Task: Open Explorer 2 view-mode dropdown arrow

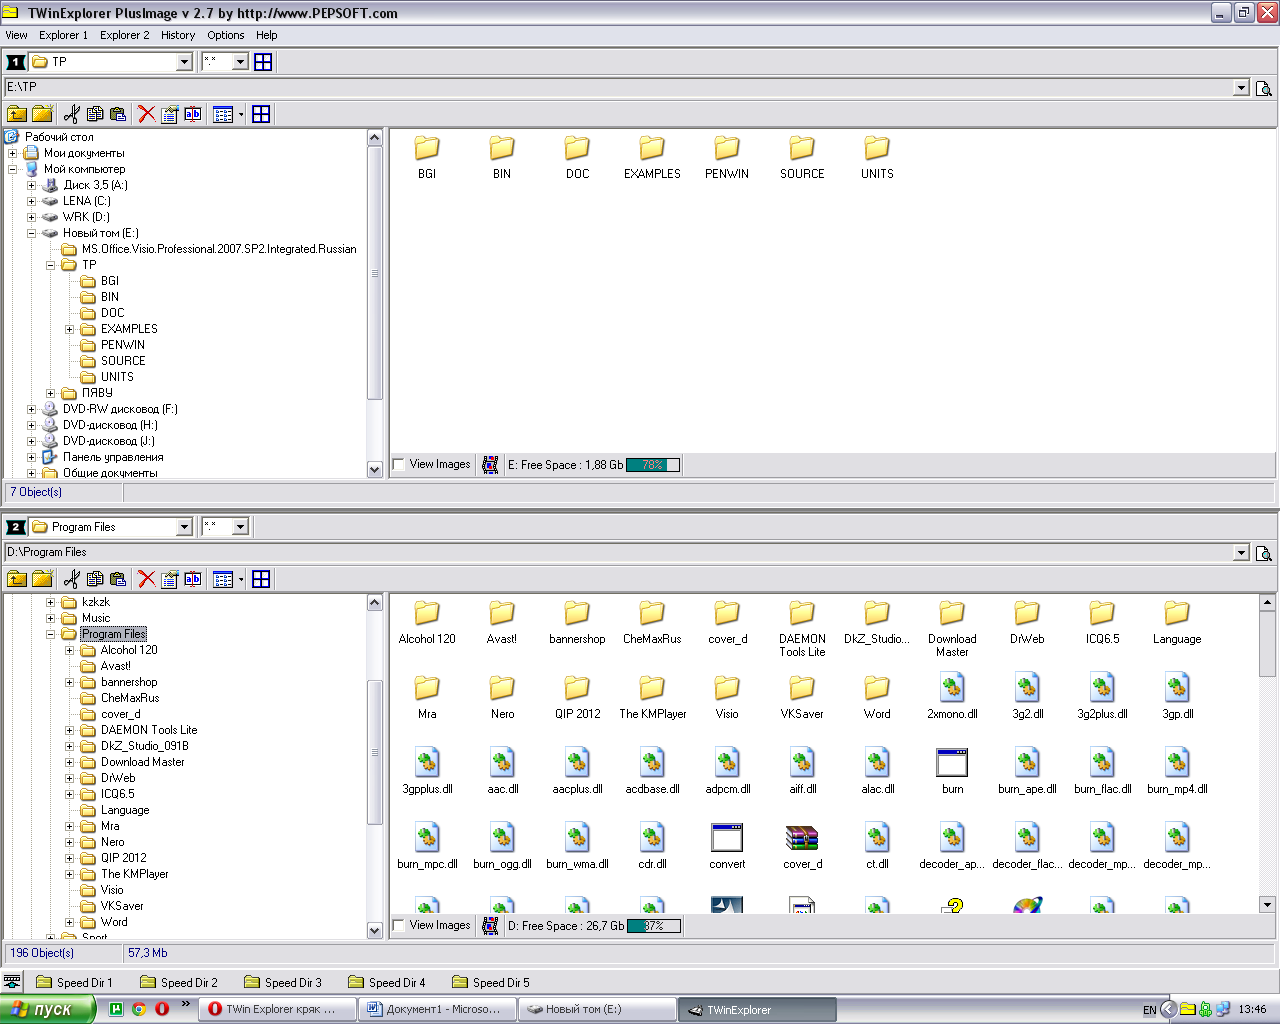Action: tap(241, 579)
